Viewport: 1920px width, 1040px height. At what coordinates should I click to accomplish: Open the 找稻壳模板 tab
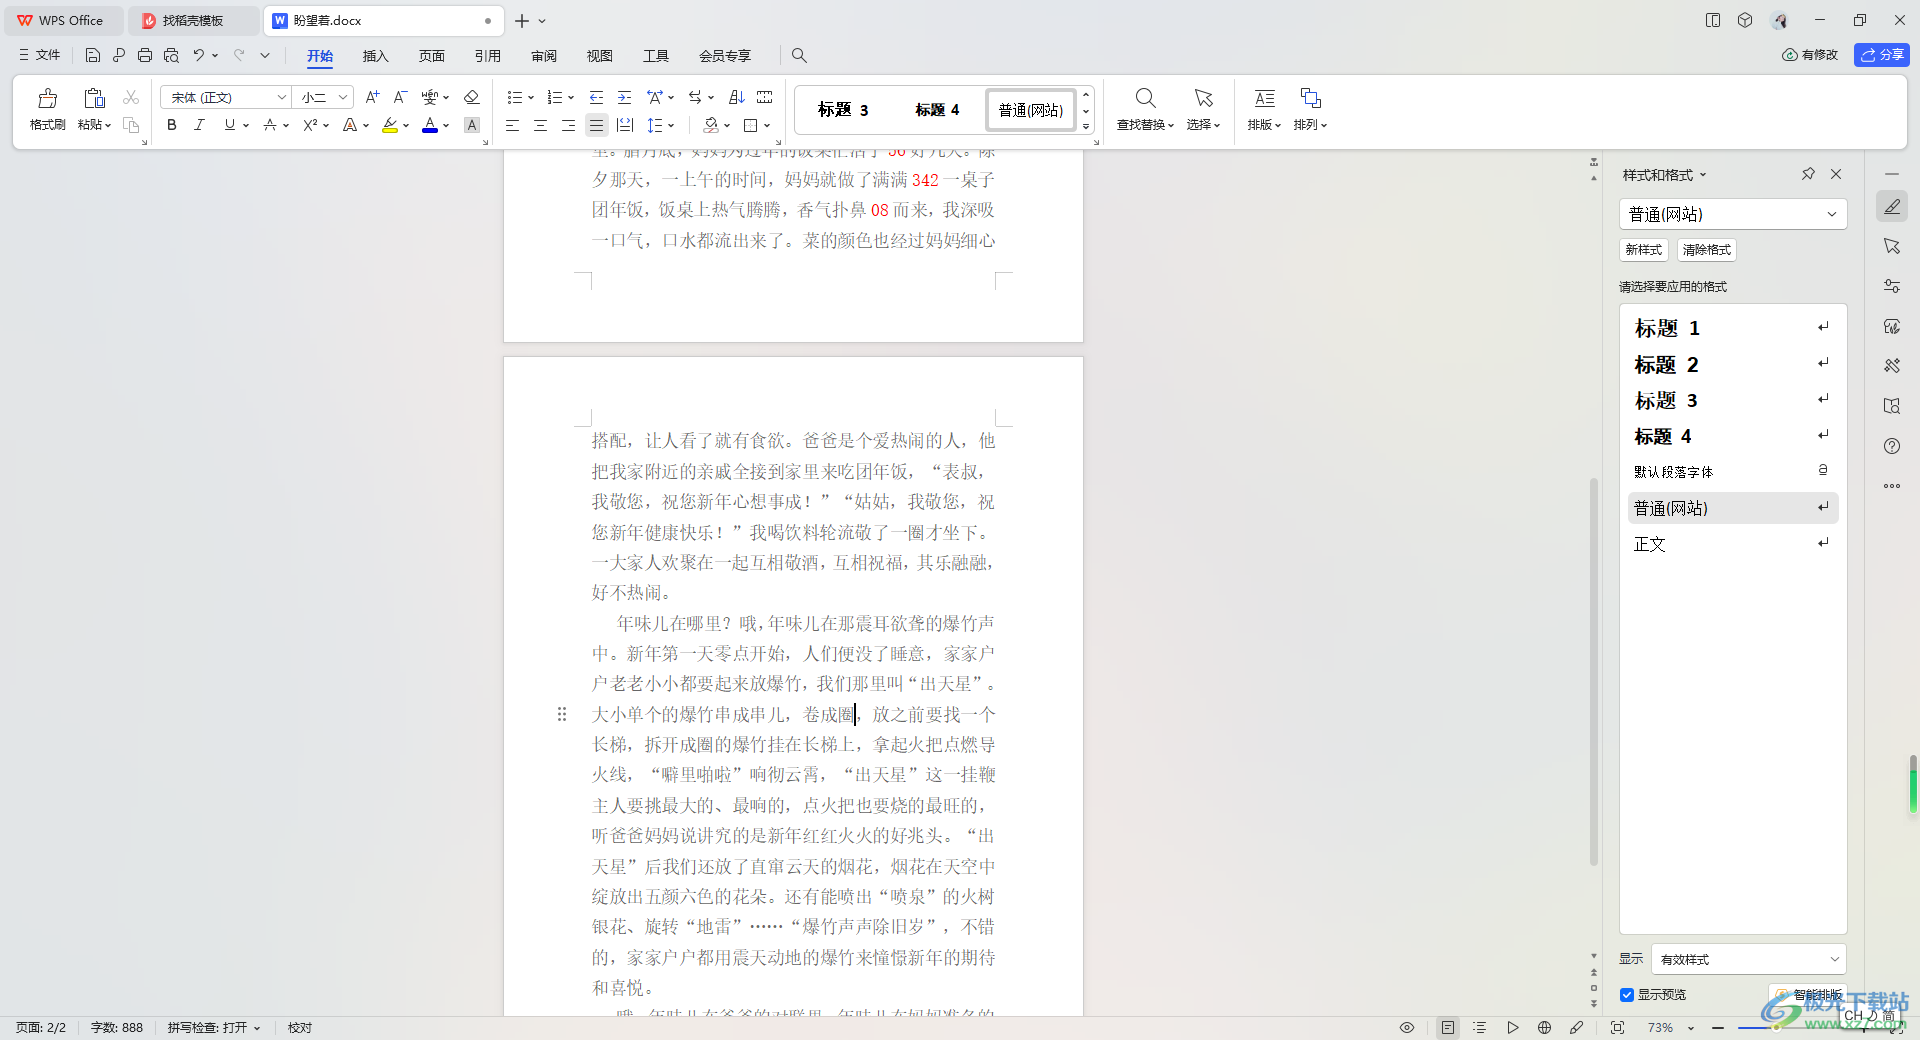tap(192, 20)
